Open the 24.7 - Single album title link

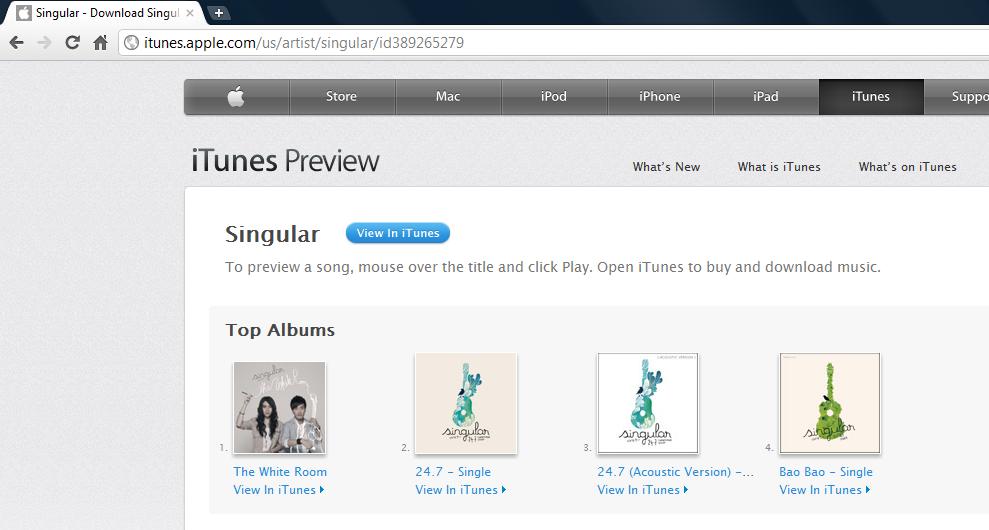pyautogui.click(x=453, y=472)
